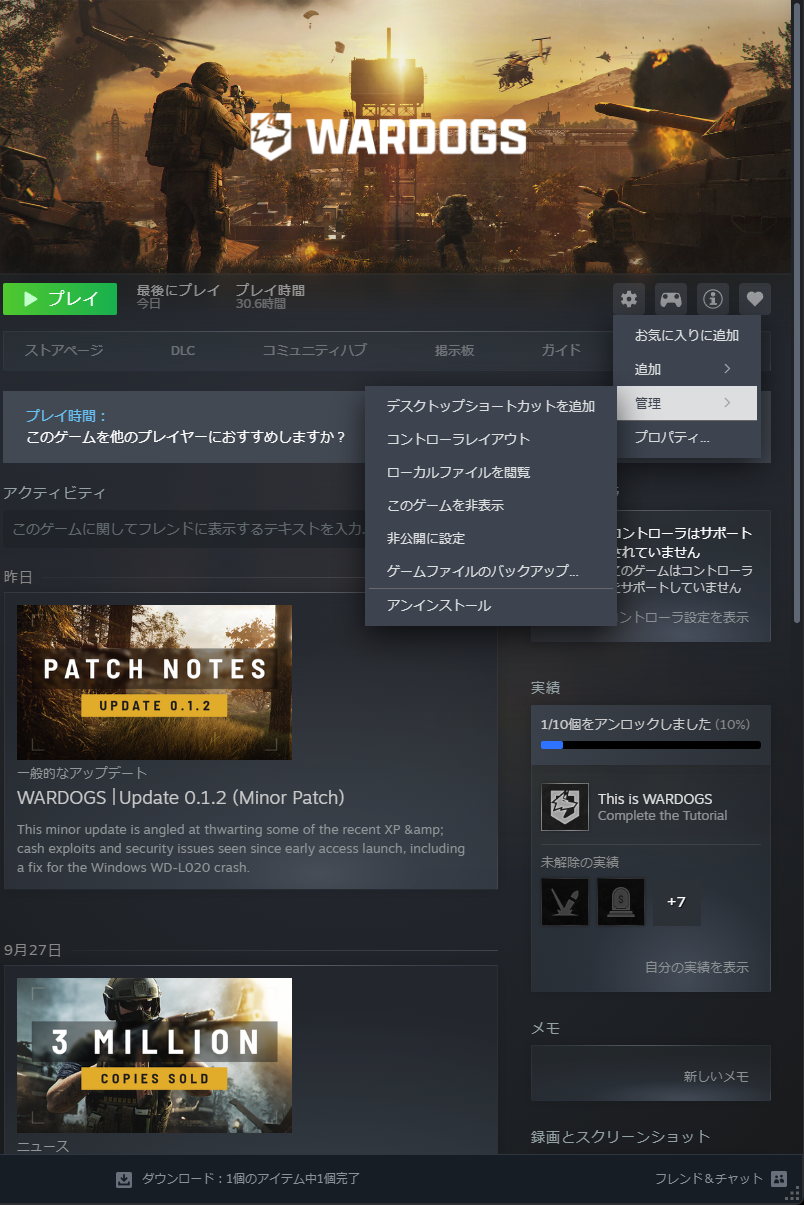Open コントローラレイアウト menu entry
The width and height of the screenshot is (804, 1205).
(491, 439)
